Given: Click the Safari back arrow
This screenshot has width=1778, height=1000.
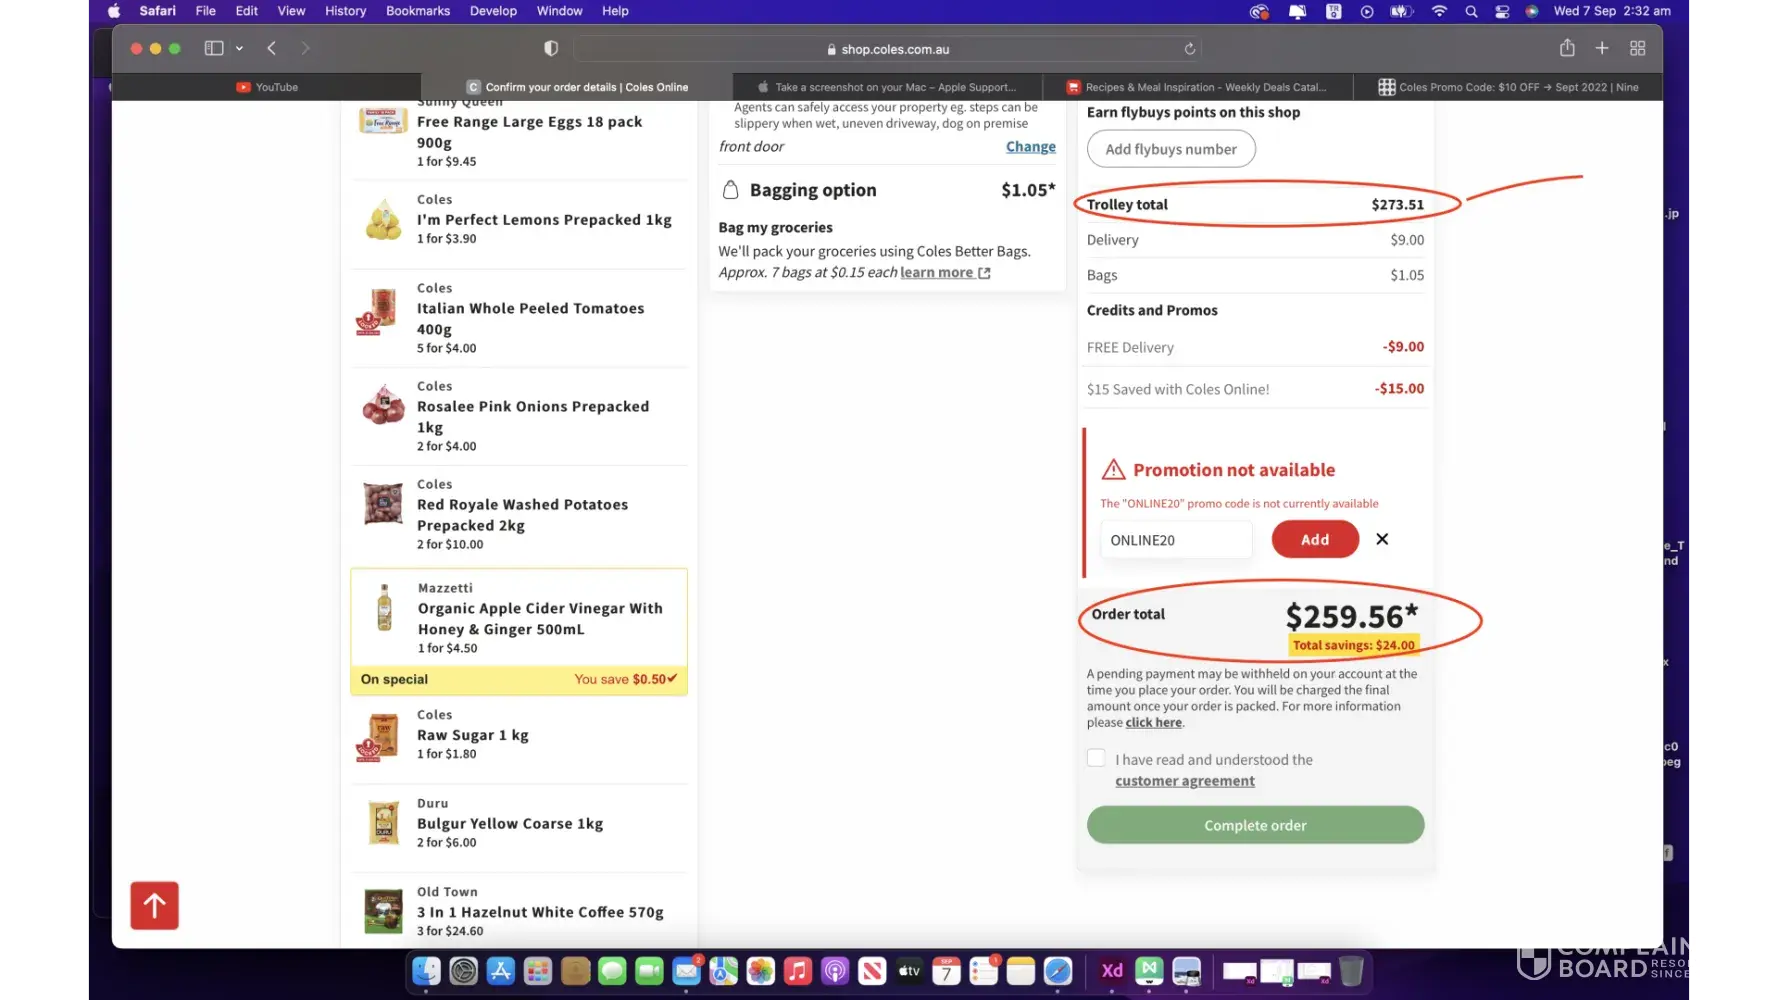Looking at the screenshot, I should pos(272,48).
